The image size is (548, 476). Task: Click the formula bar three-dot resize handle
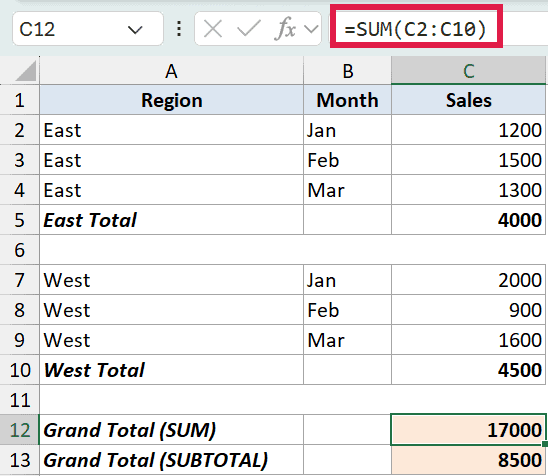(x=179, y=29)
